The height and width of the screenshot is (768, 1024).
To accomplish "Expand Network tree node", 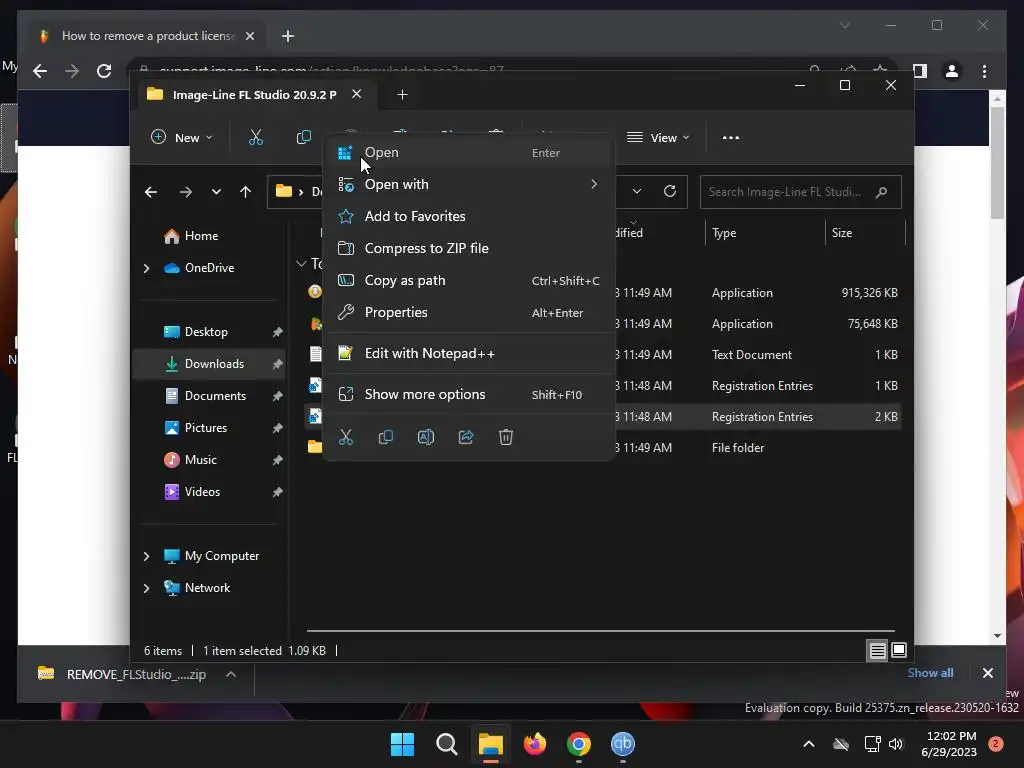I will point(146,588).
